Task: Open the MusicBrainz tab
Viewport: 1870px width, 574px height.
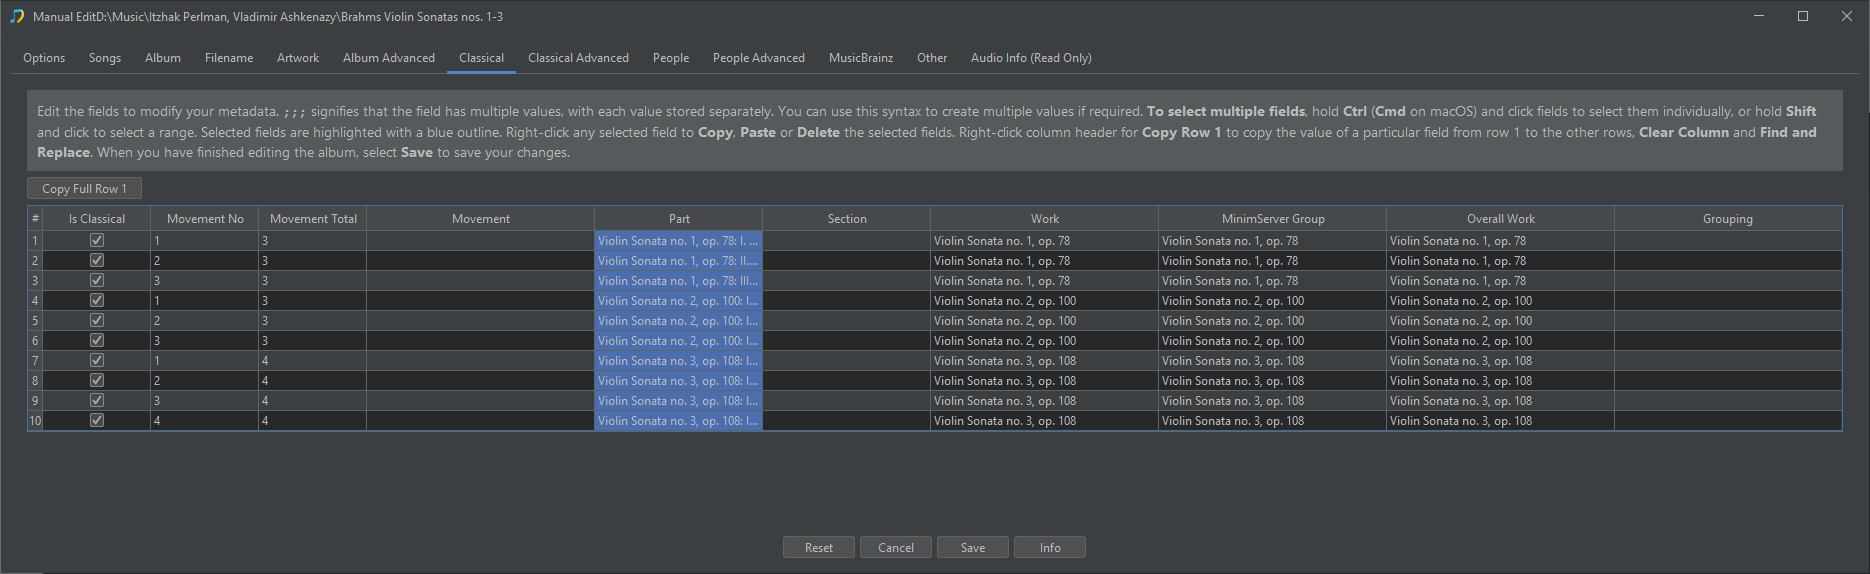Action: coord(861,58)
